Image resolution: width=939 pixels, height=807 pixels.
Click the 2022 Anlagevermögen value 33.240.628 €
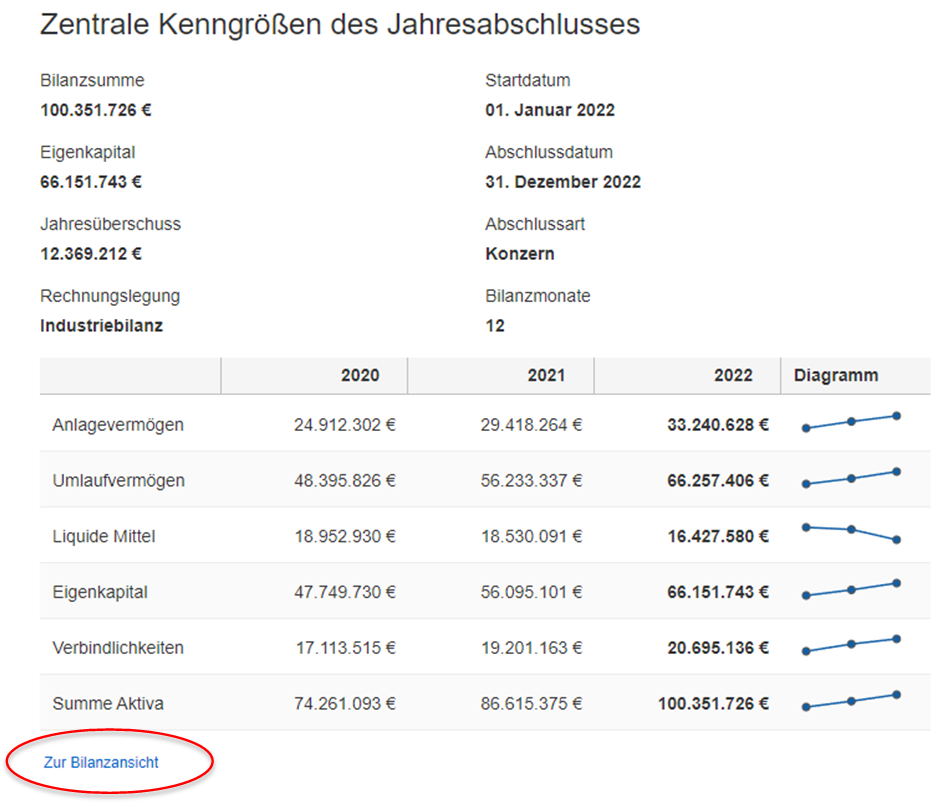718,425
